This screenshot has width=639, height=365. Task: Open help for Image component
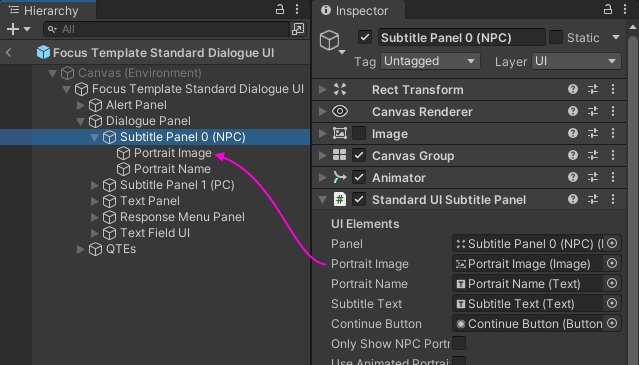click(x=573, y=133)
